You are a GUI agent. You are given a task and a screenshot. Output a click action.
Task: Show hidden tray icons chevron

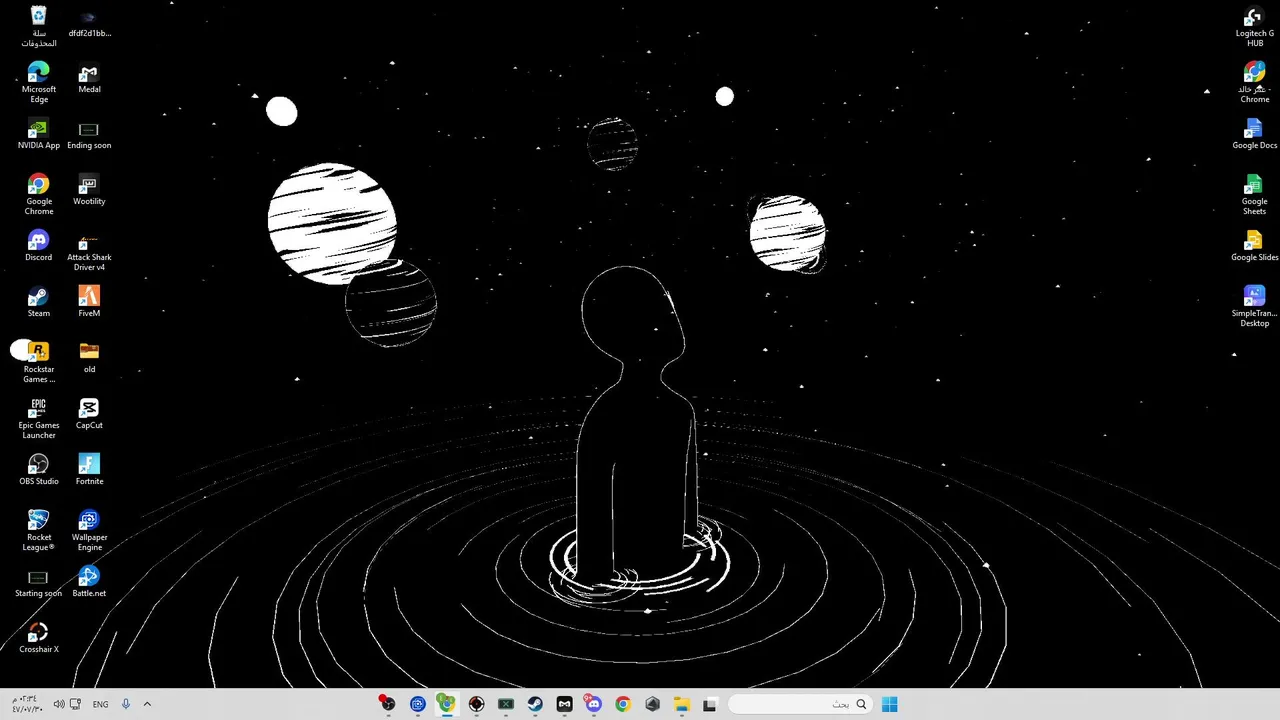pyautogui.click(x=147, y=704)
